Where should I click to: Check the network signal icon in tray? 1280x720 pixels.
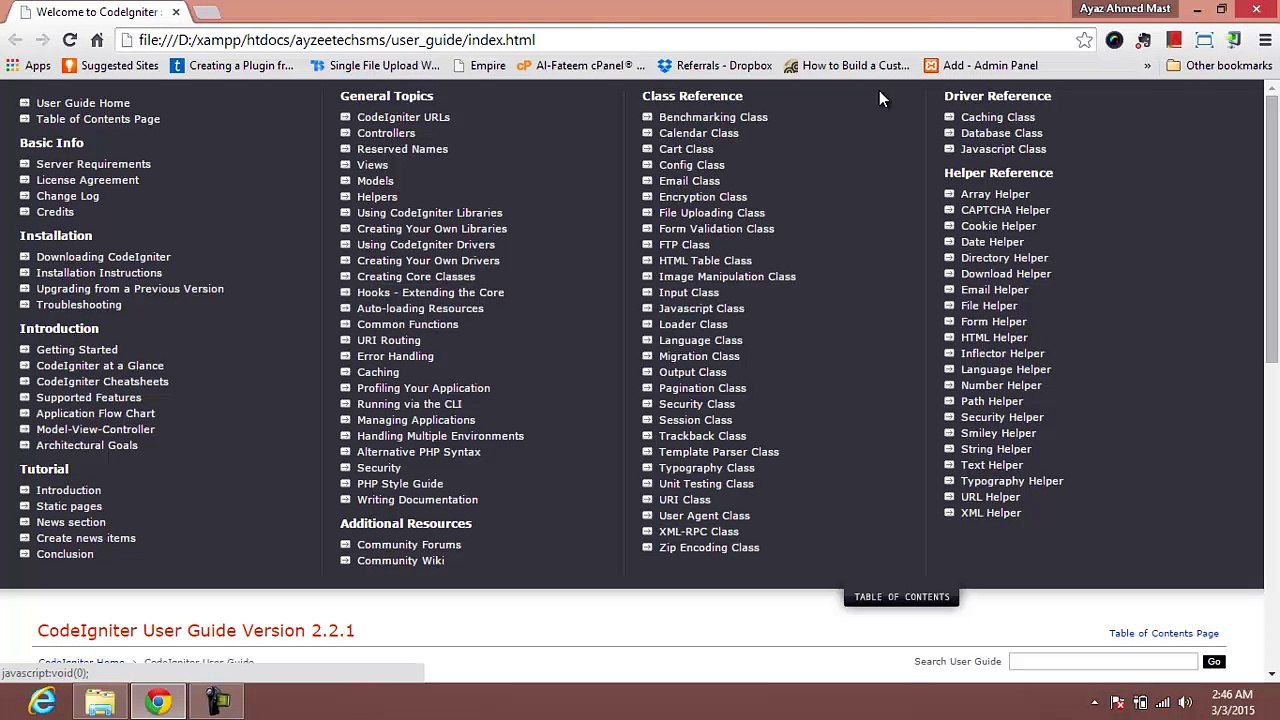pyautogui.click(x=1163, y=702)
